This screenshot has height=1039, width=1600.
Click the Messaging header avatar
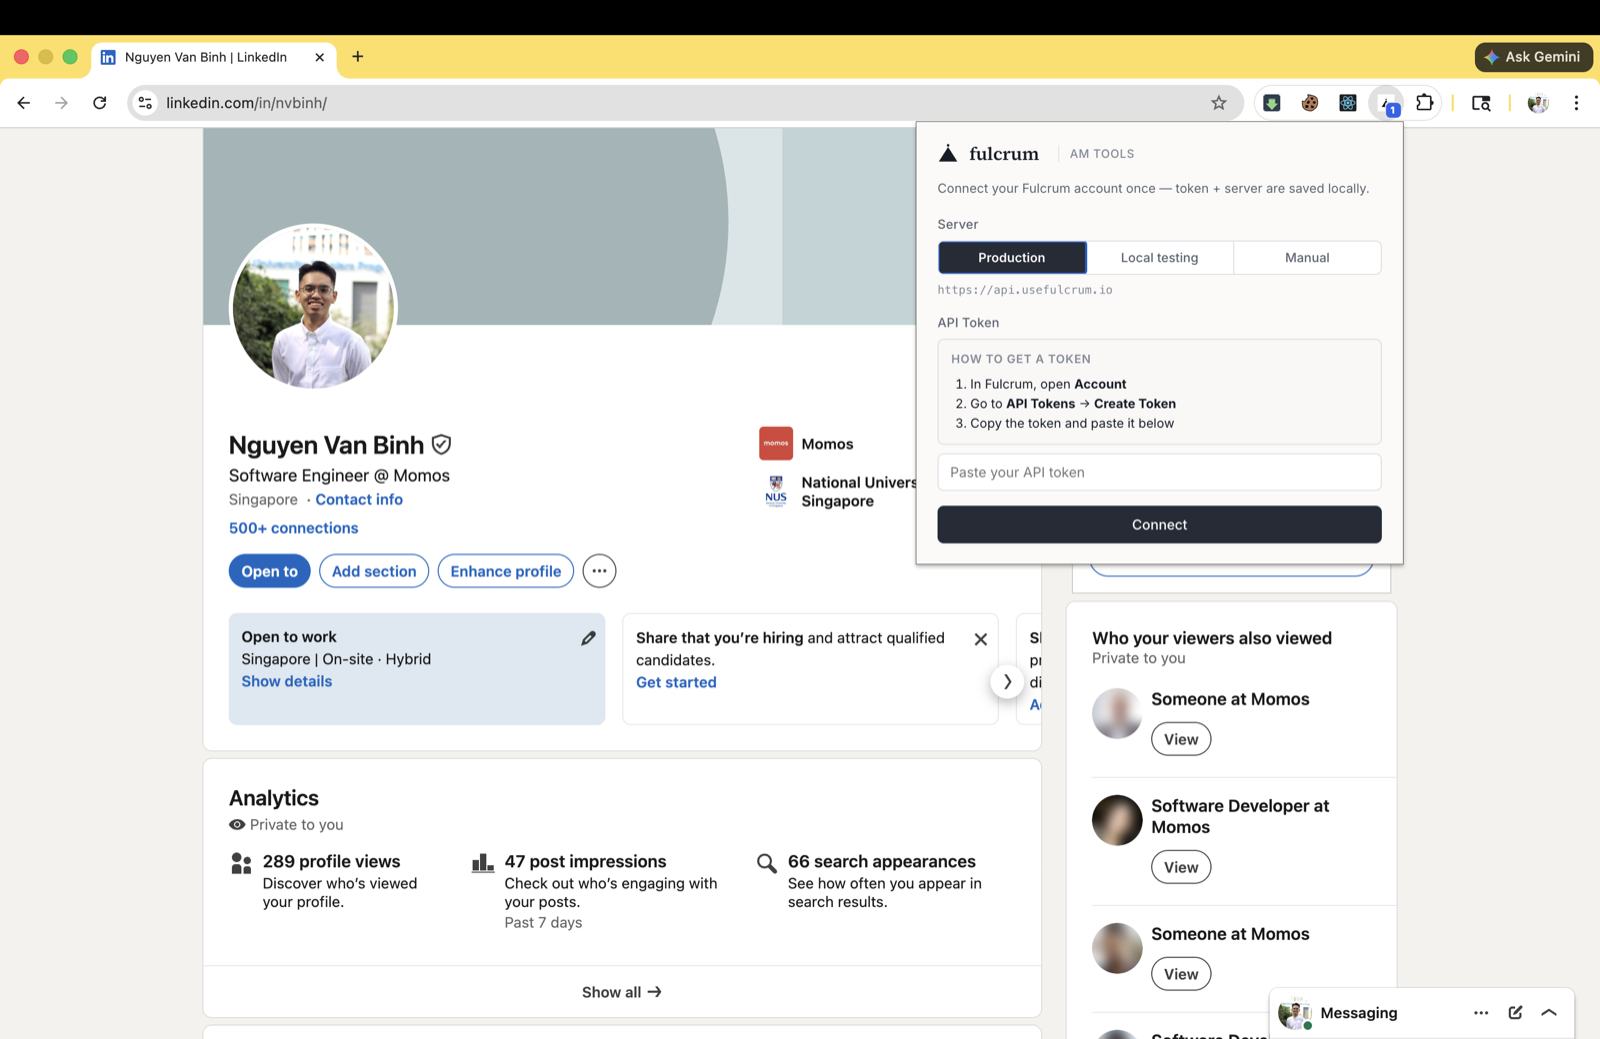tap(1295, 1013)
